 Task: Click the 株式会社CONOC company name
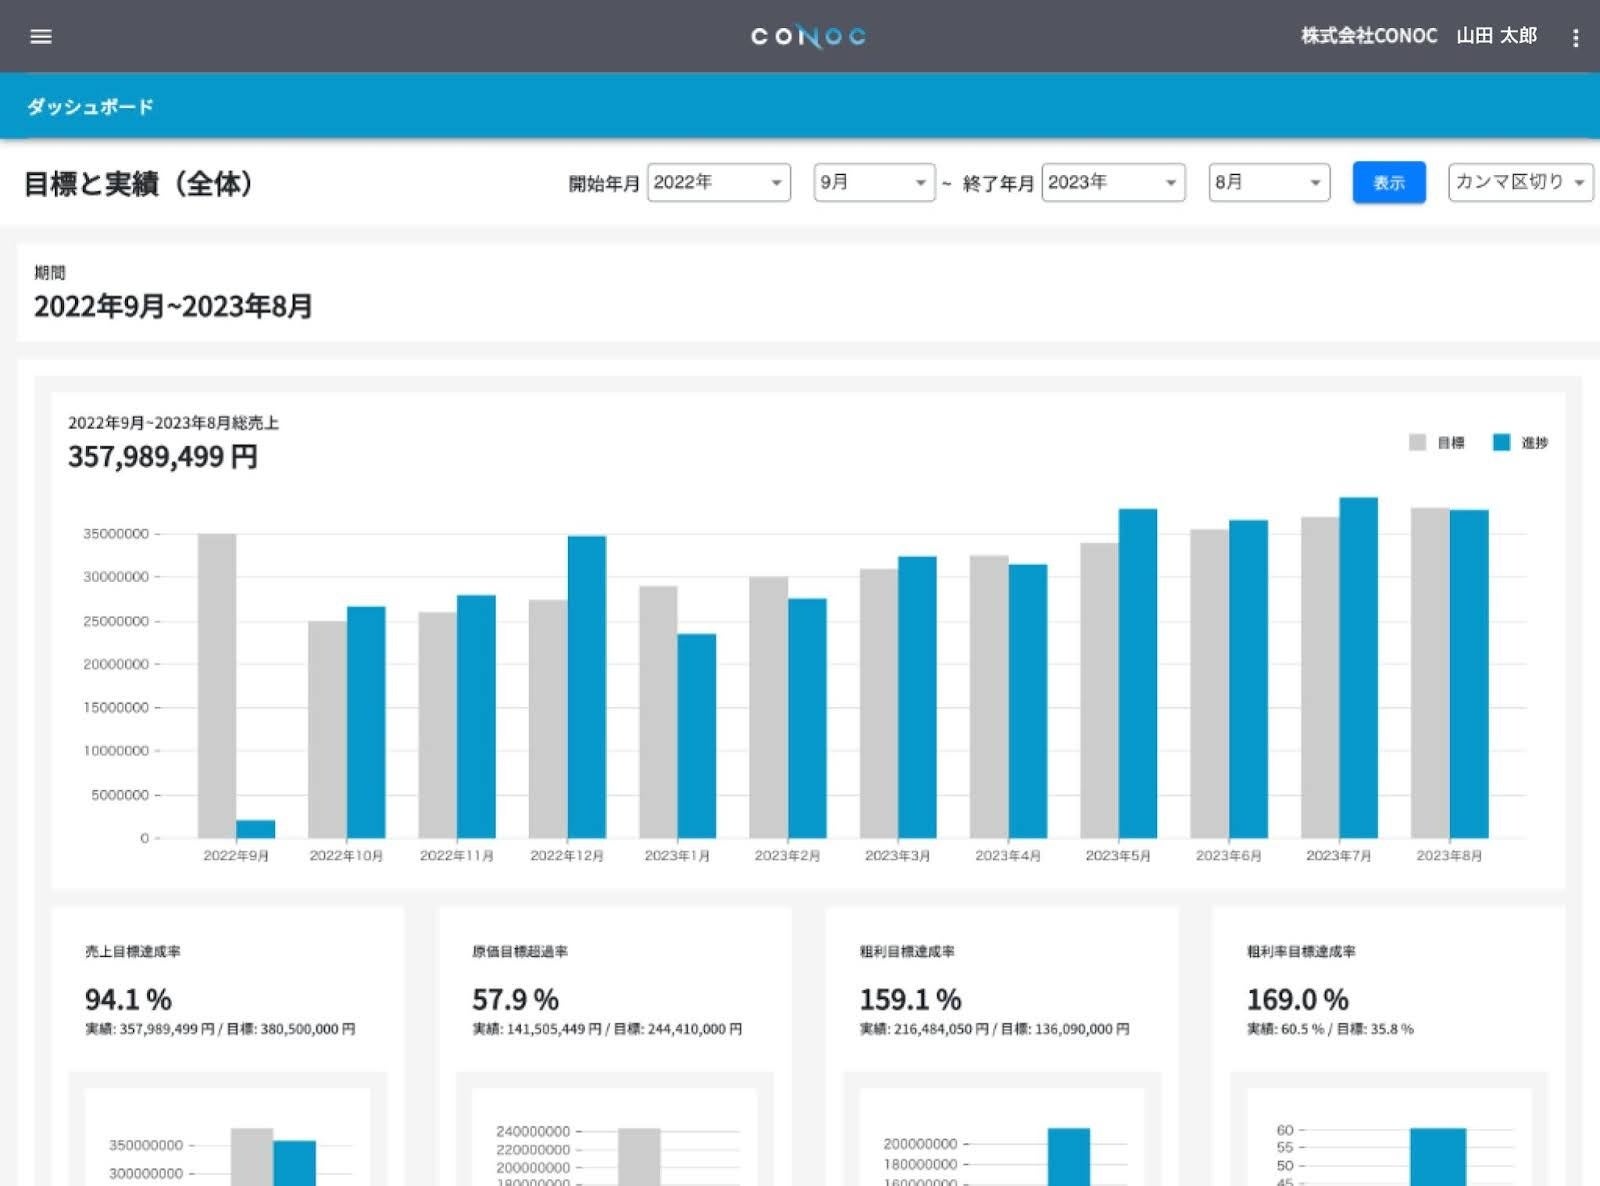coord(1369,36)
